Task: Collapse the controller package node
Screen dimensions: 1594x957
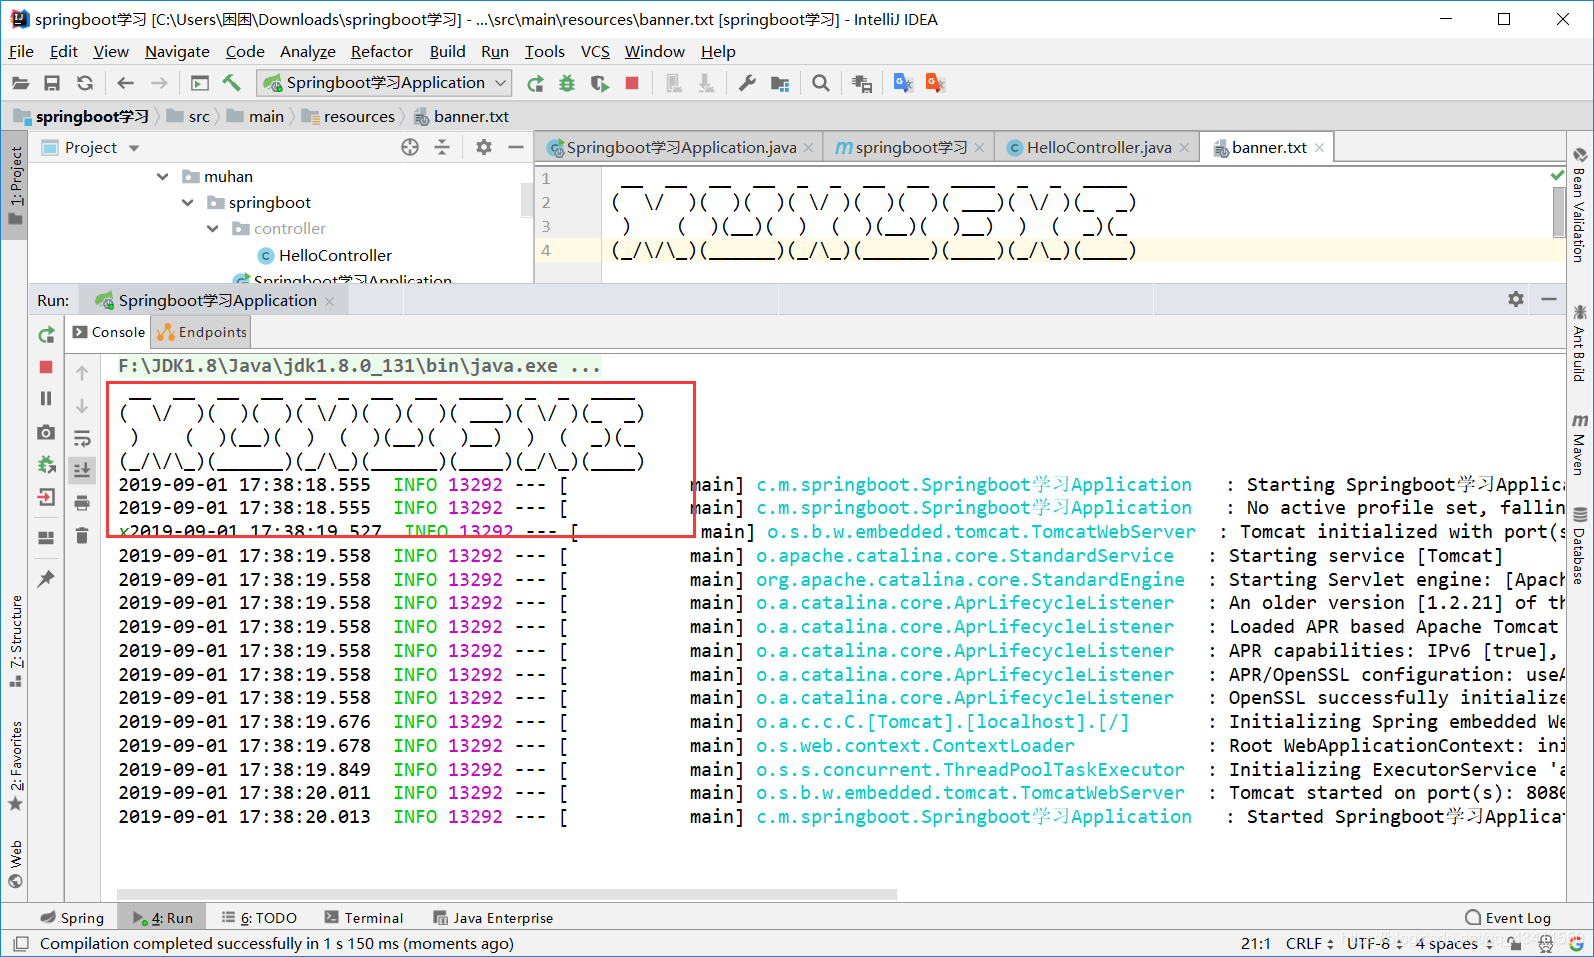Action: tap(212, 229)
